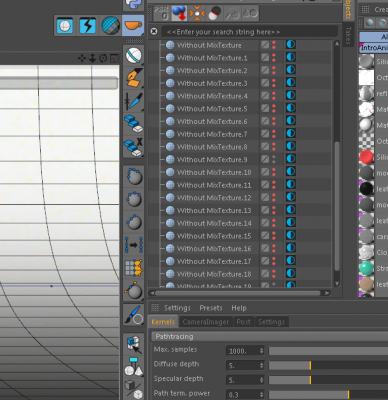This screenshot has width=388, height=400.
Task: Click the blue wireframe sphere icon
Action: click(x=110, y=26)
